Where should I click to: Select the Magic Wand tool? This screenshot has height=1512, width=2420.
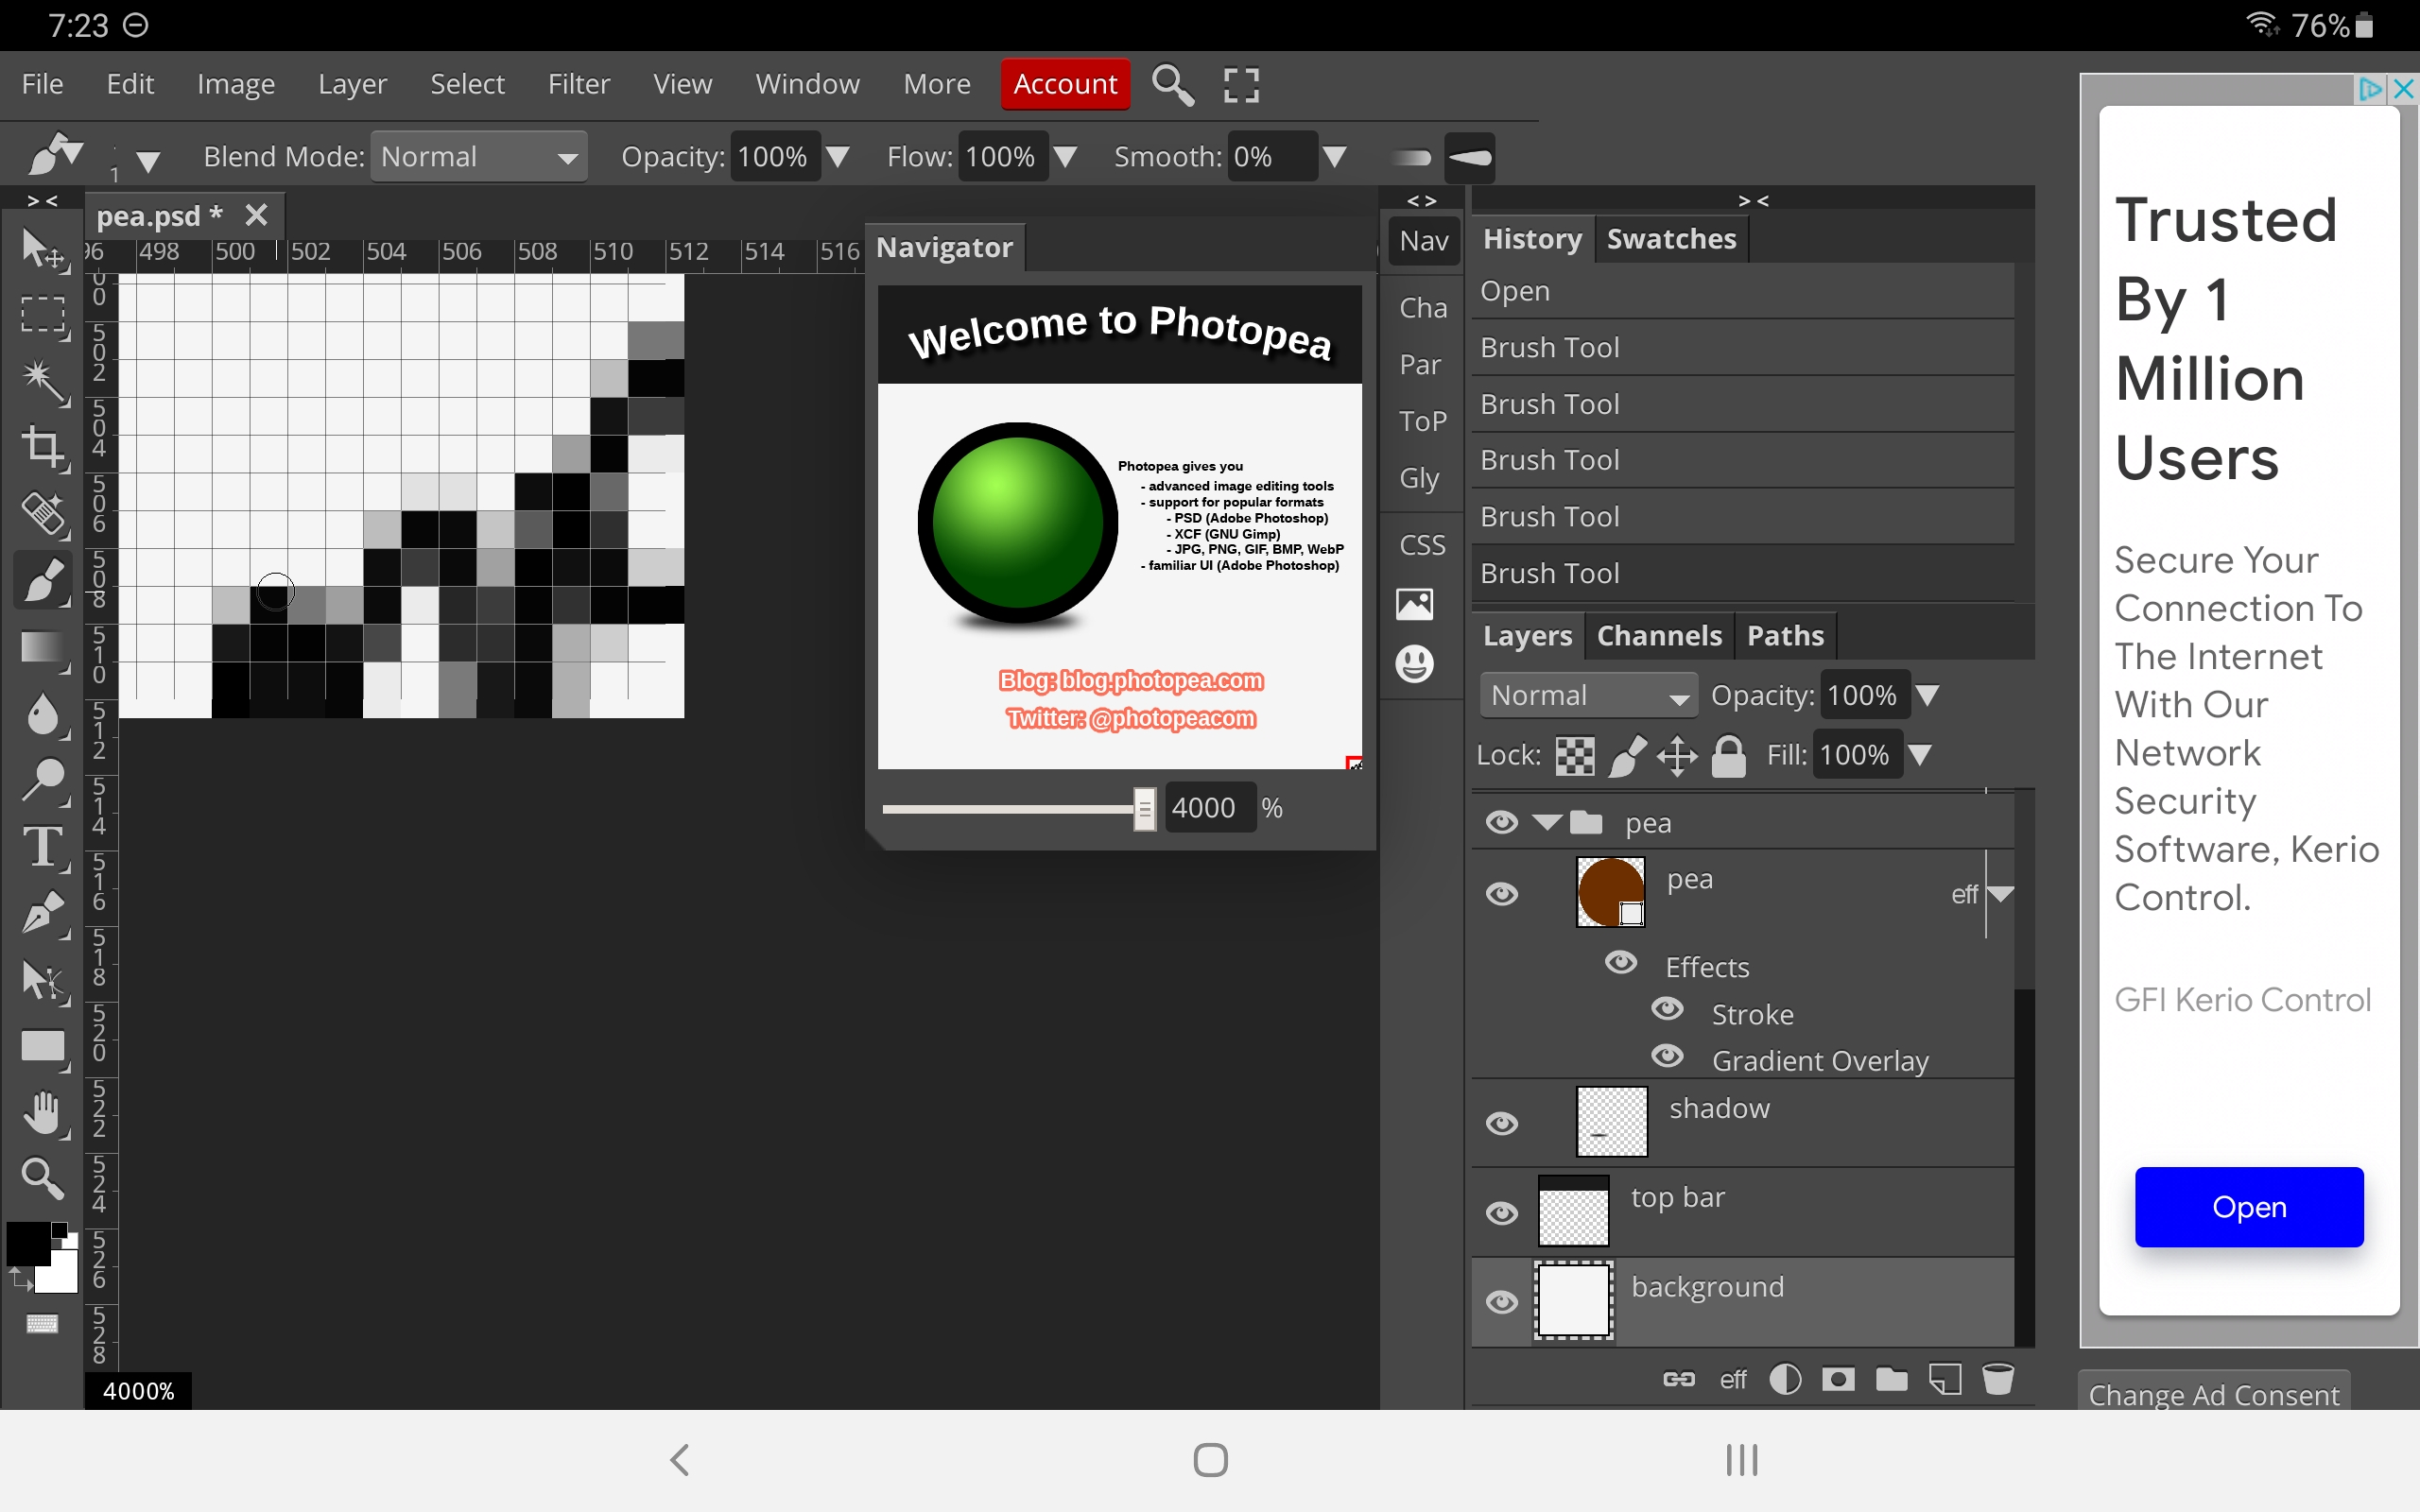click(x=44, y=381)
